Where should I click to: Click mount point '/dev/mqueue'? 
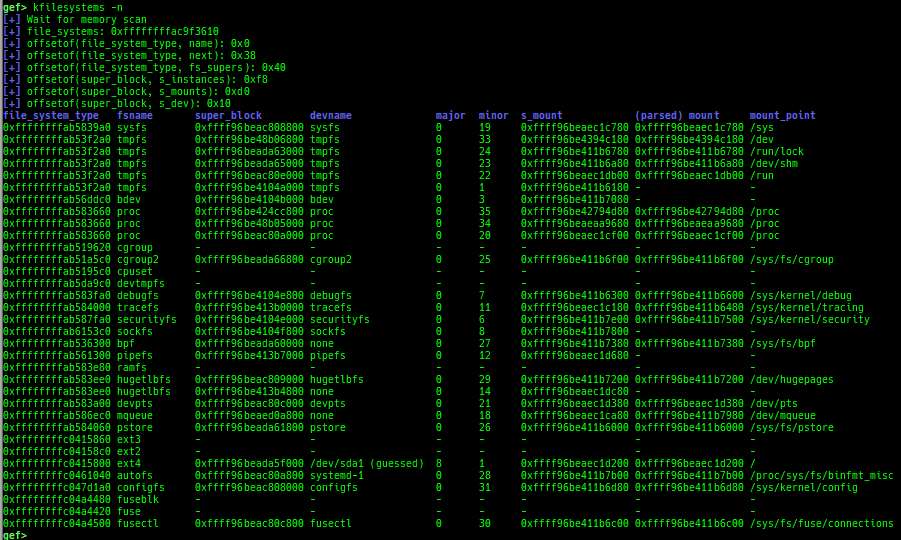click(782, 415)
